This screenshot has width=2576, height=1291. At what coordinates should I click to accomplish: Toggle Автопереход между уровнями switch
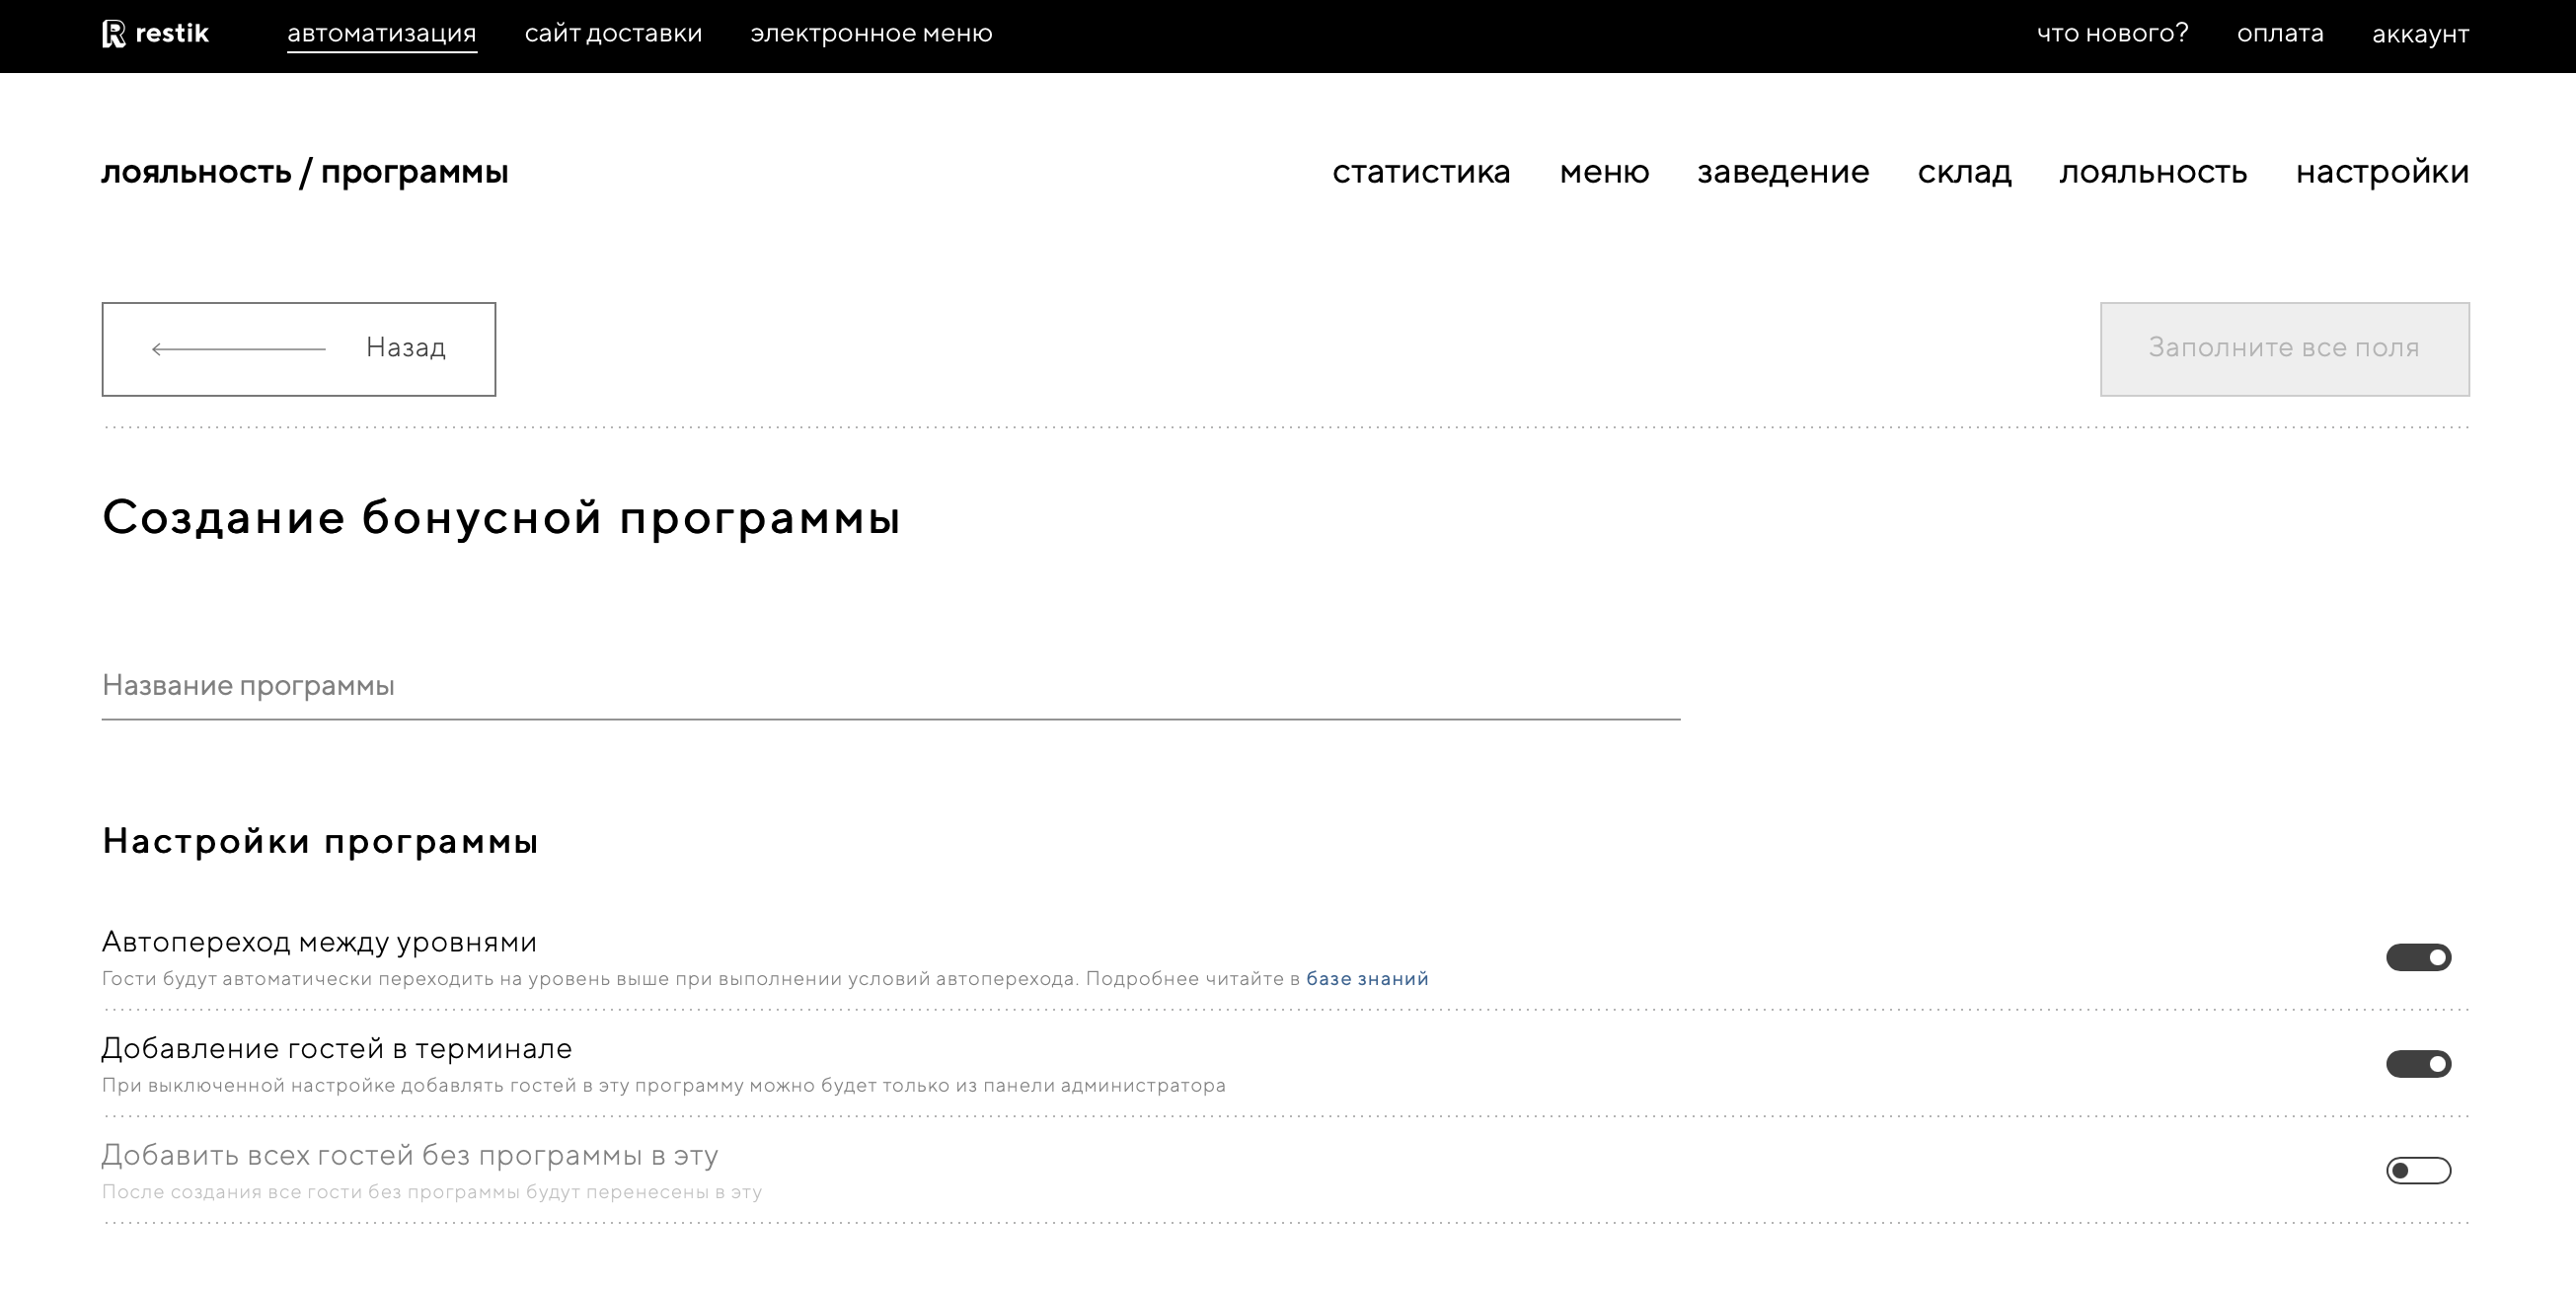pos(2418,957)
